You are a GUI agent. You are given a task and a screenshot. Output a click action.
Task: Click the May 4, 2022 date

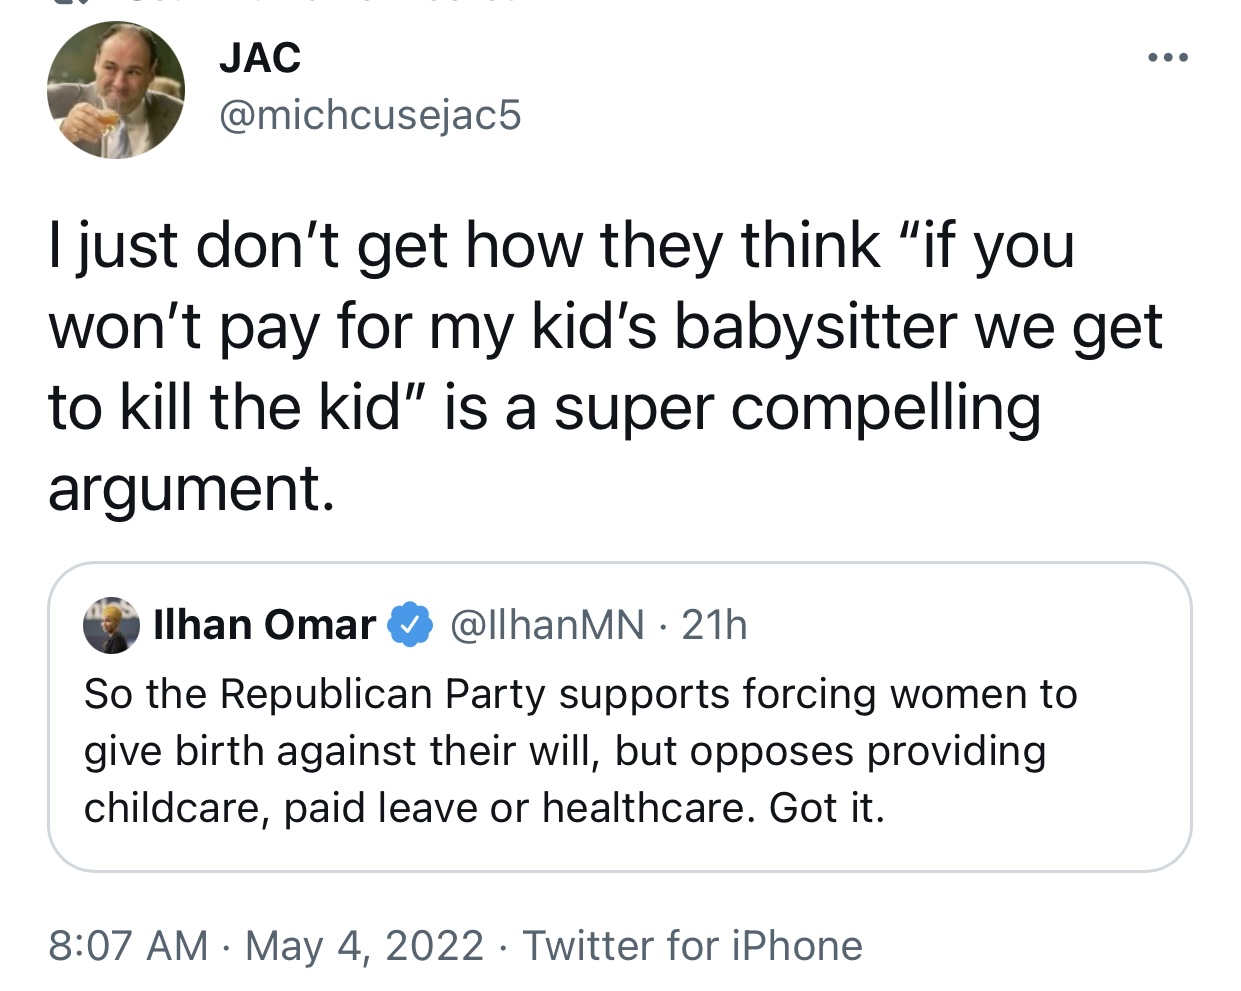[364, 946]
